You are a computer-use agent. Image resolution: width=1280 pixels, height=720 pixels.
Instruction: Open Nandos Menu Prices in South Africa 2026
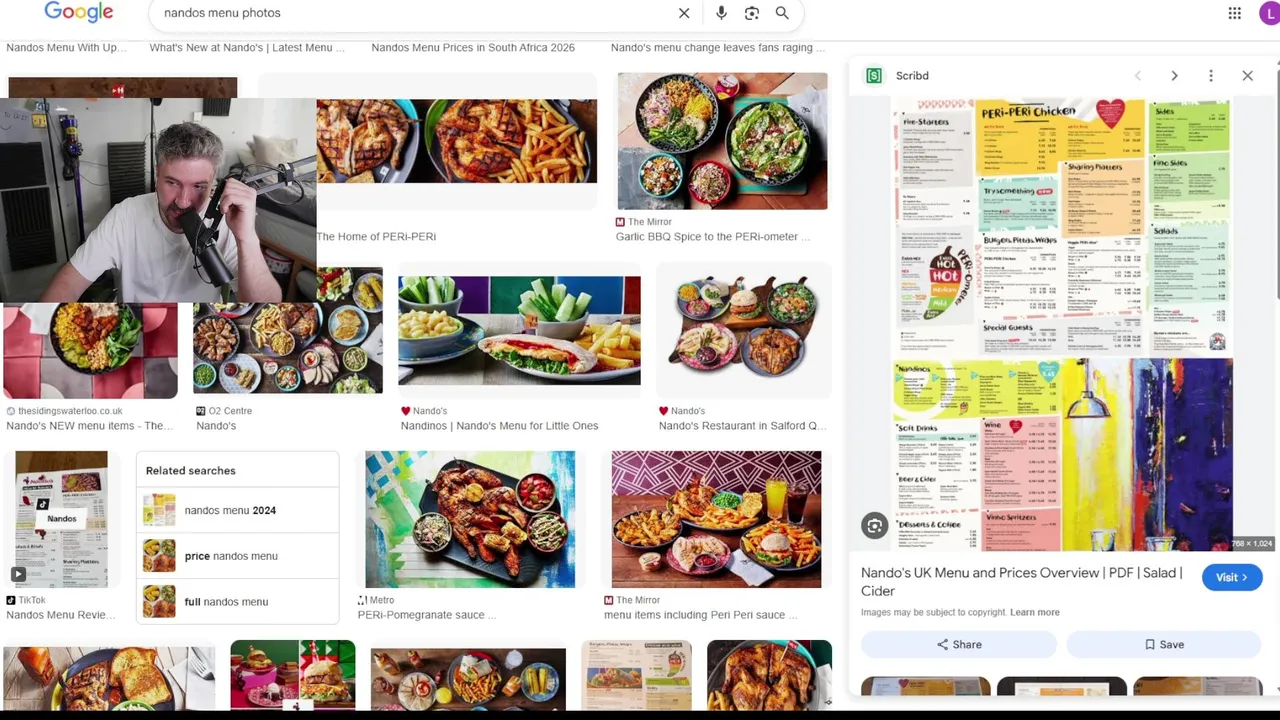[473, 47]
